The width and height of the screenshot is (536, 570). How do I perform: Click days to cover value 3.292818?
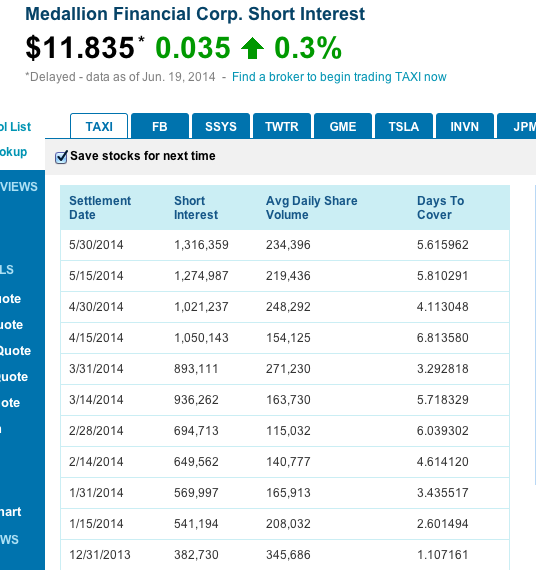pos(443,369)
